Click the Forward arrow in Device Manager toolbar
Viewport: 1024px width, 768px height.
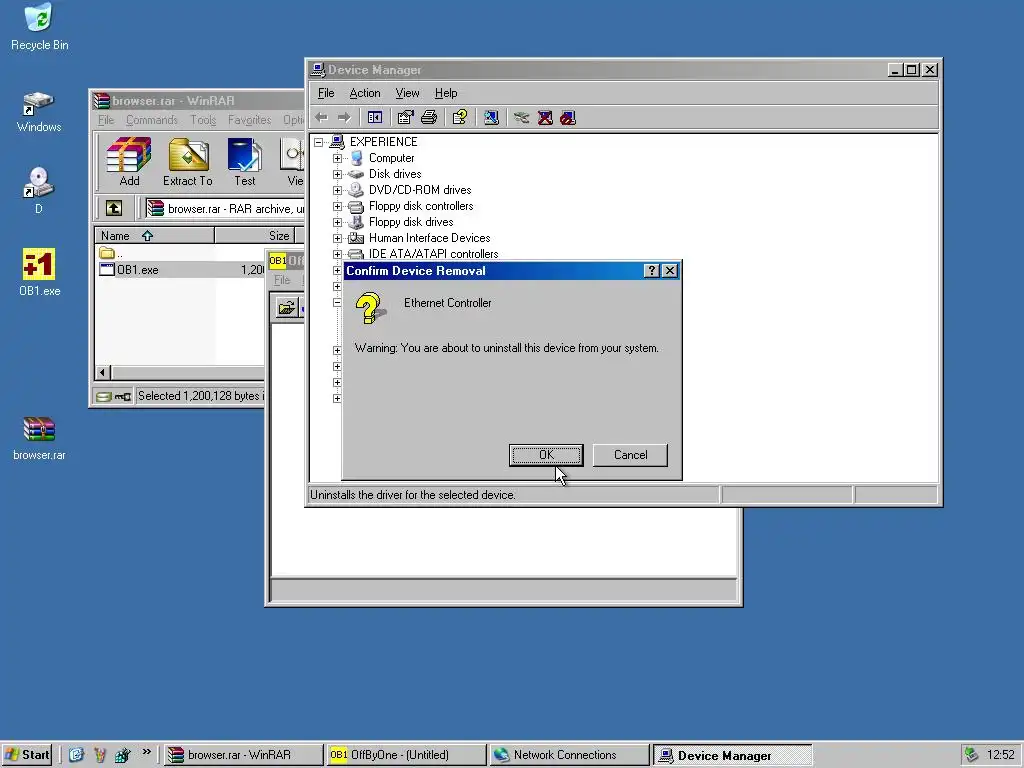[344, 118]
